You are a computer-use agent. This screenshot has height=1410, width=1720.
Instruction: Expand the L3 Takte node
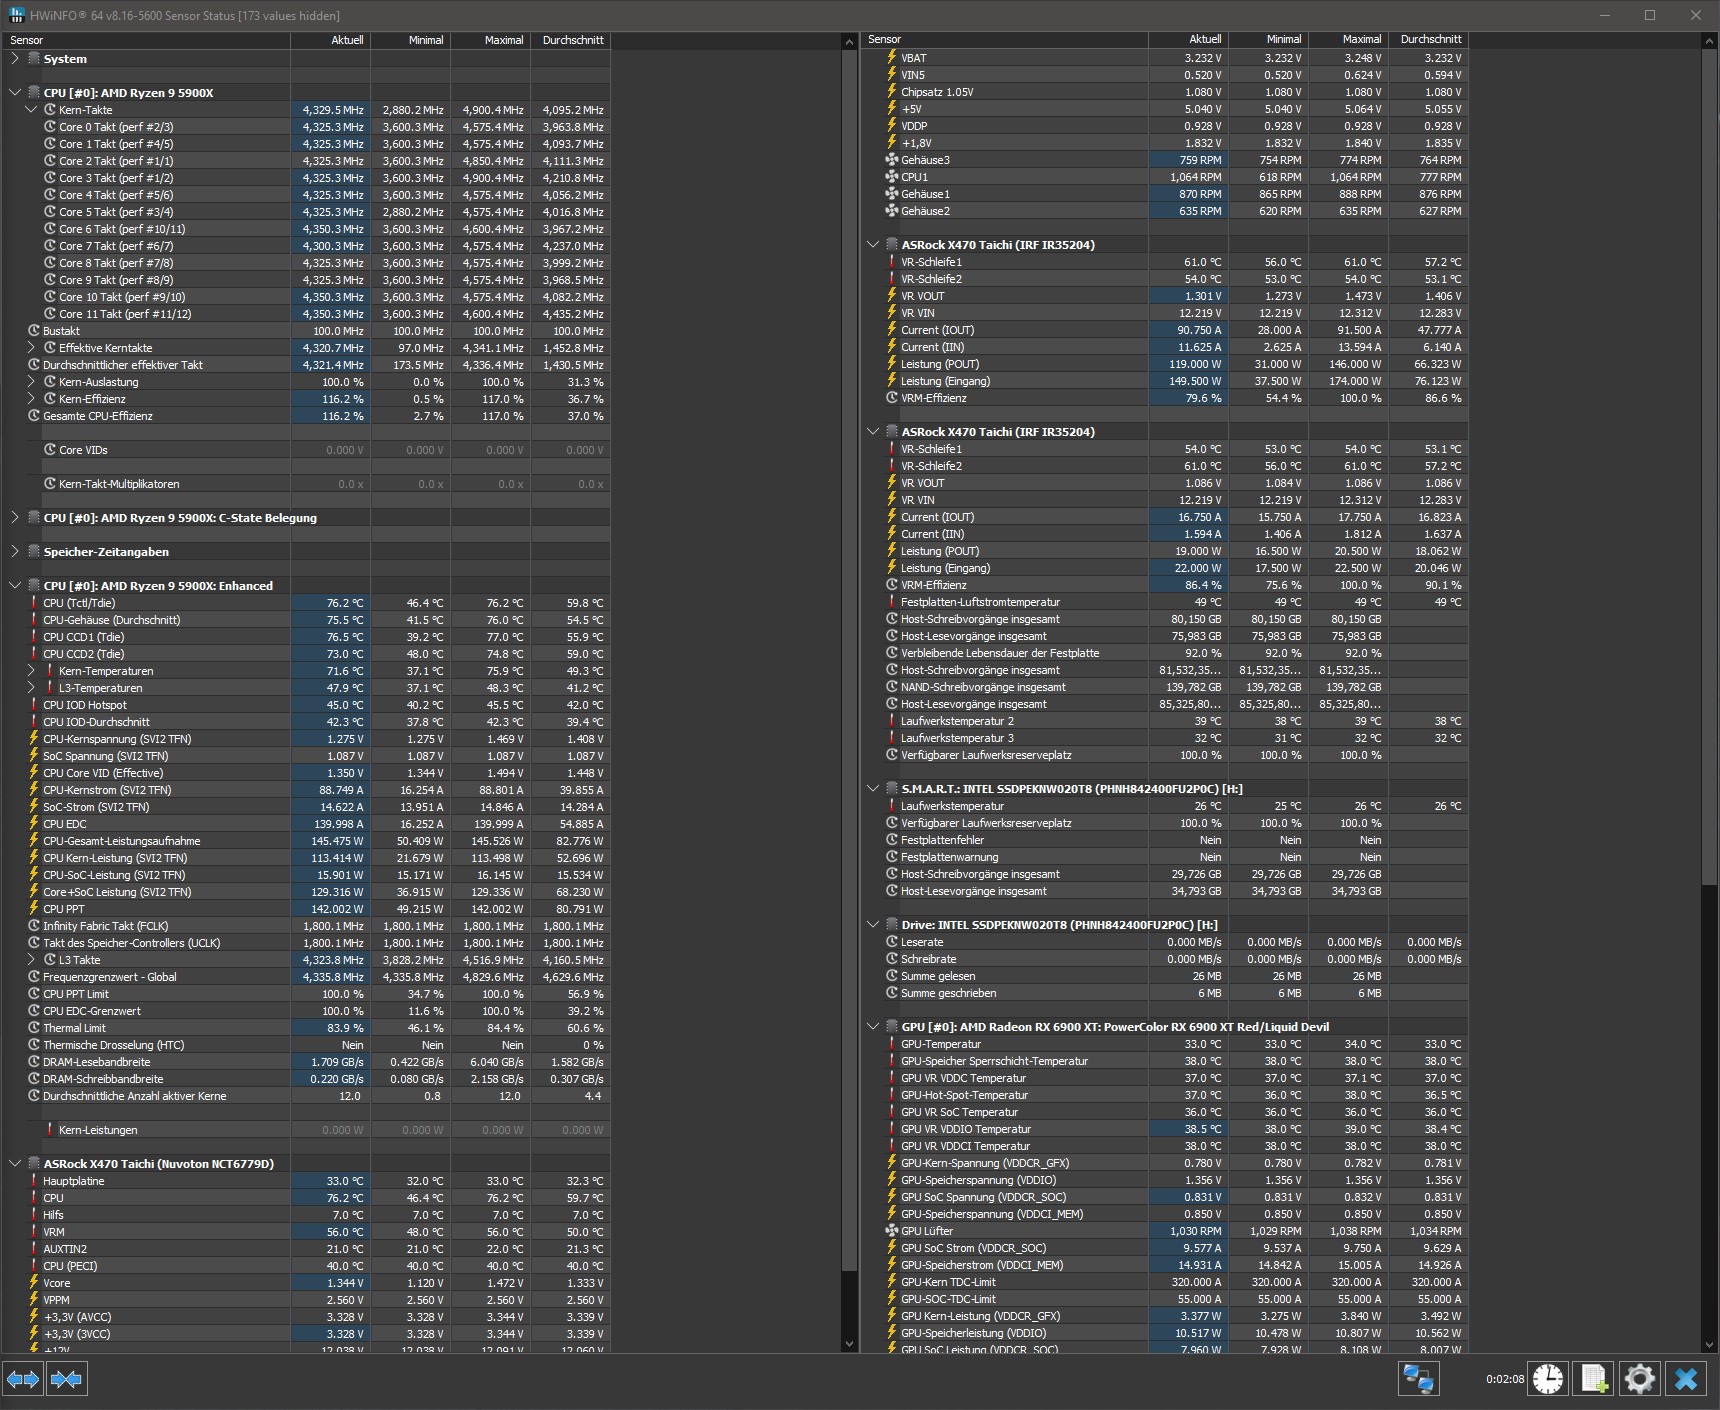(x=31, y=960)
